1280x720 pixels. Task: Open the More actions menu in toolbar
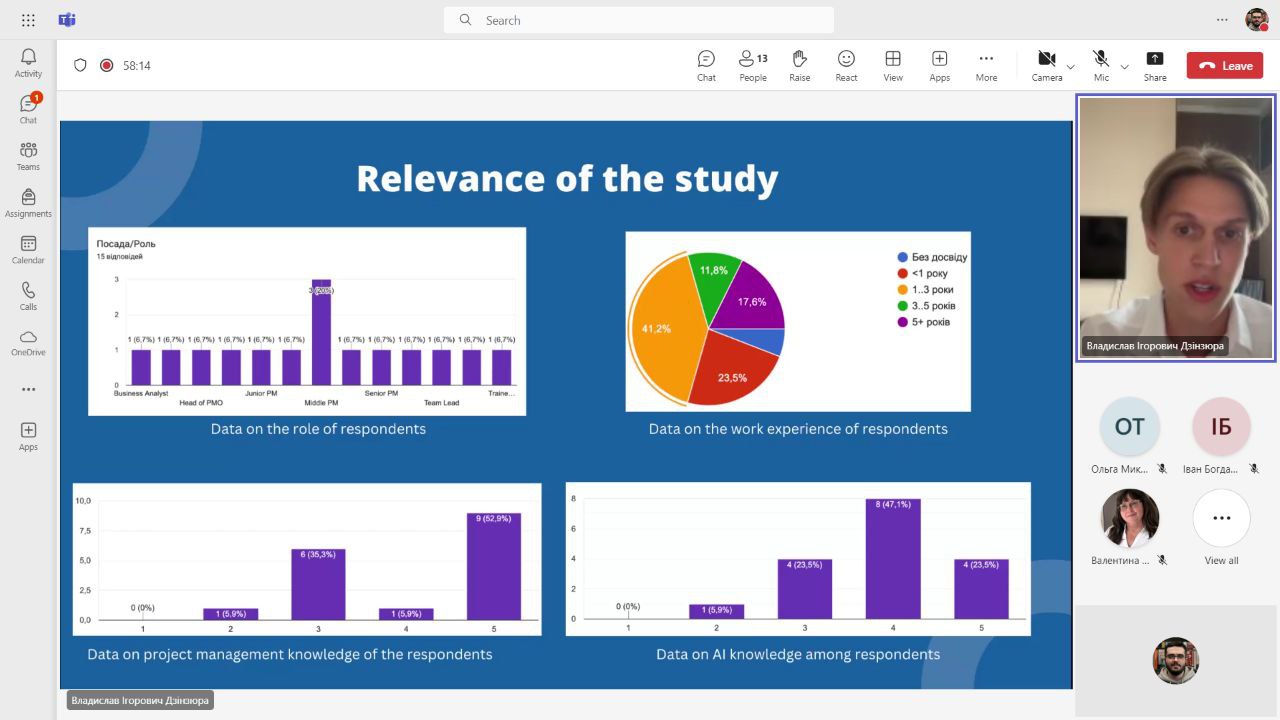[986, 65]
